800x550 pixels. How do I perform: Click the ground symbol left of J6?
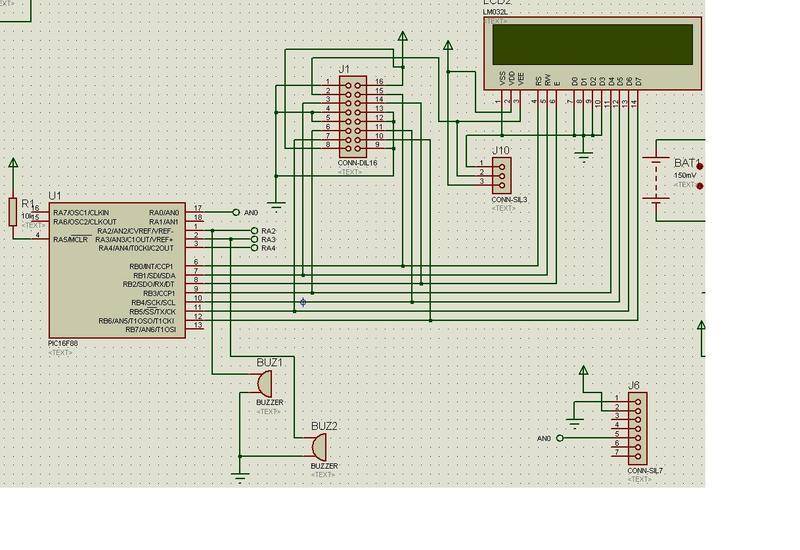click(x=574, y=423)
